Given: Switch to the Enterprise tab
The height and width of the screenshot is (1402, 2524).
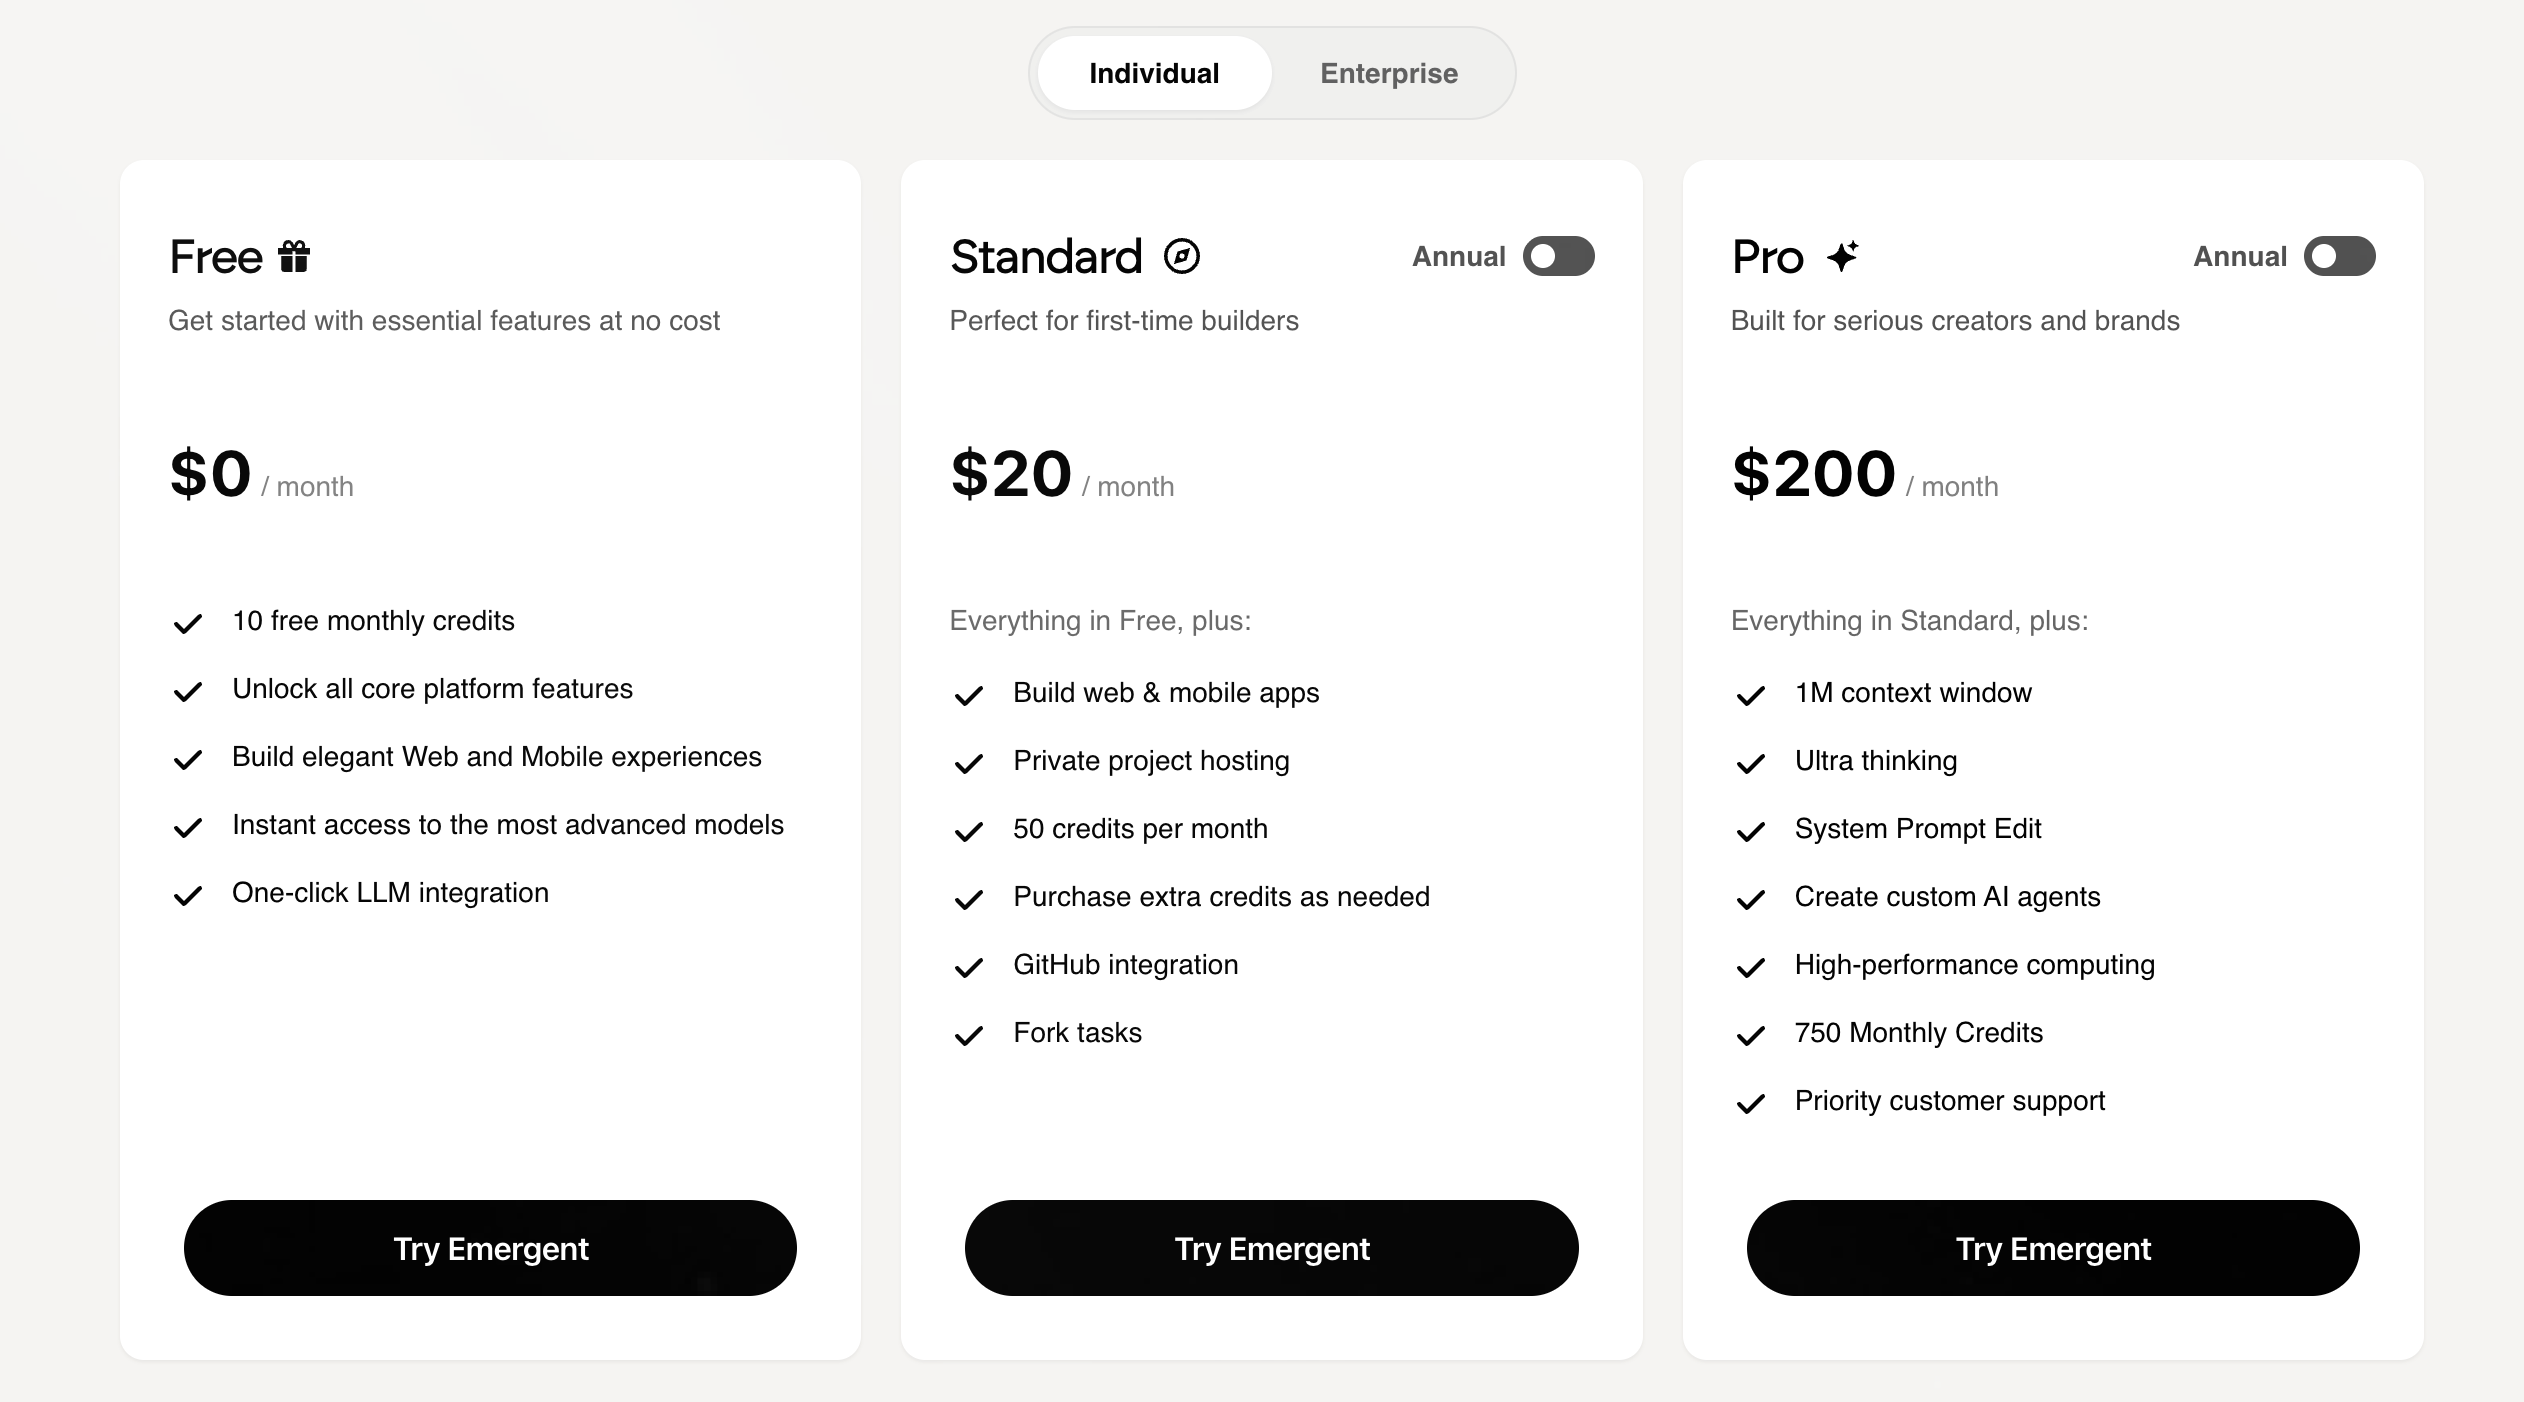Looking at the screenshot, I should [1388, 74].
